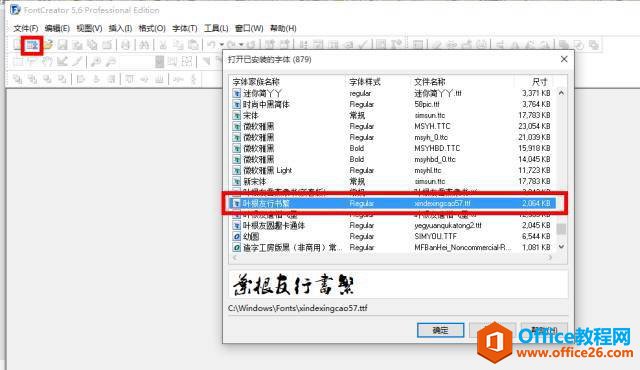Open the Undo history dropdown arrow
The height and width of the screenshot is (370, 640).
pos(221,45)
